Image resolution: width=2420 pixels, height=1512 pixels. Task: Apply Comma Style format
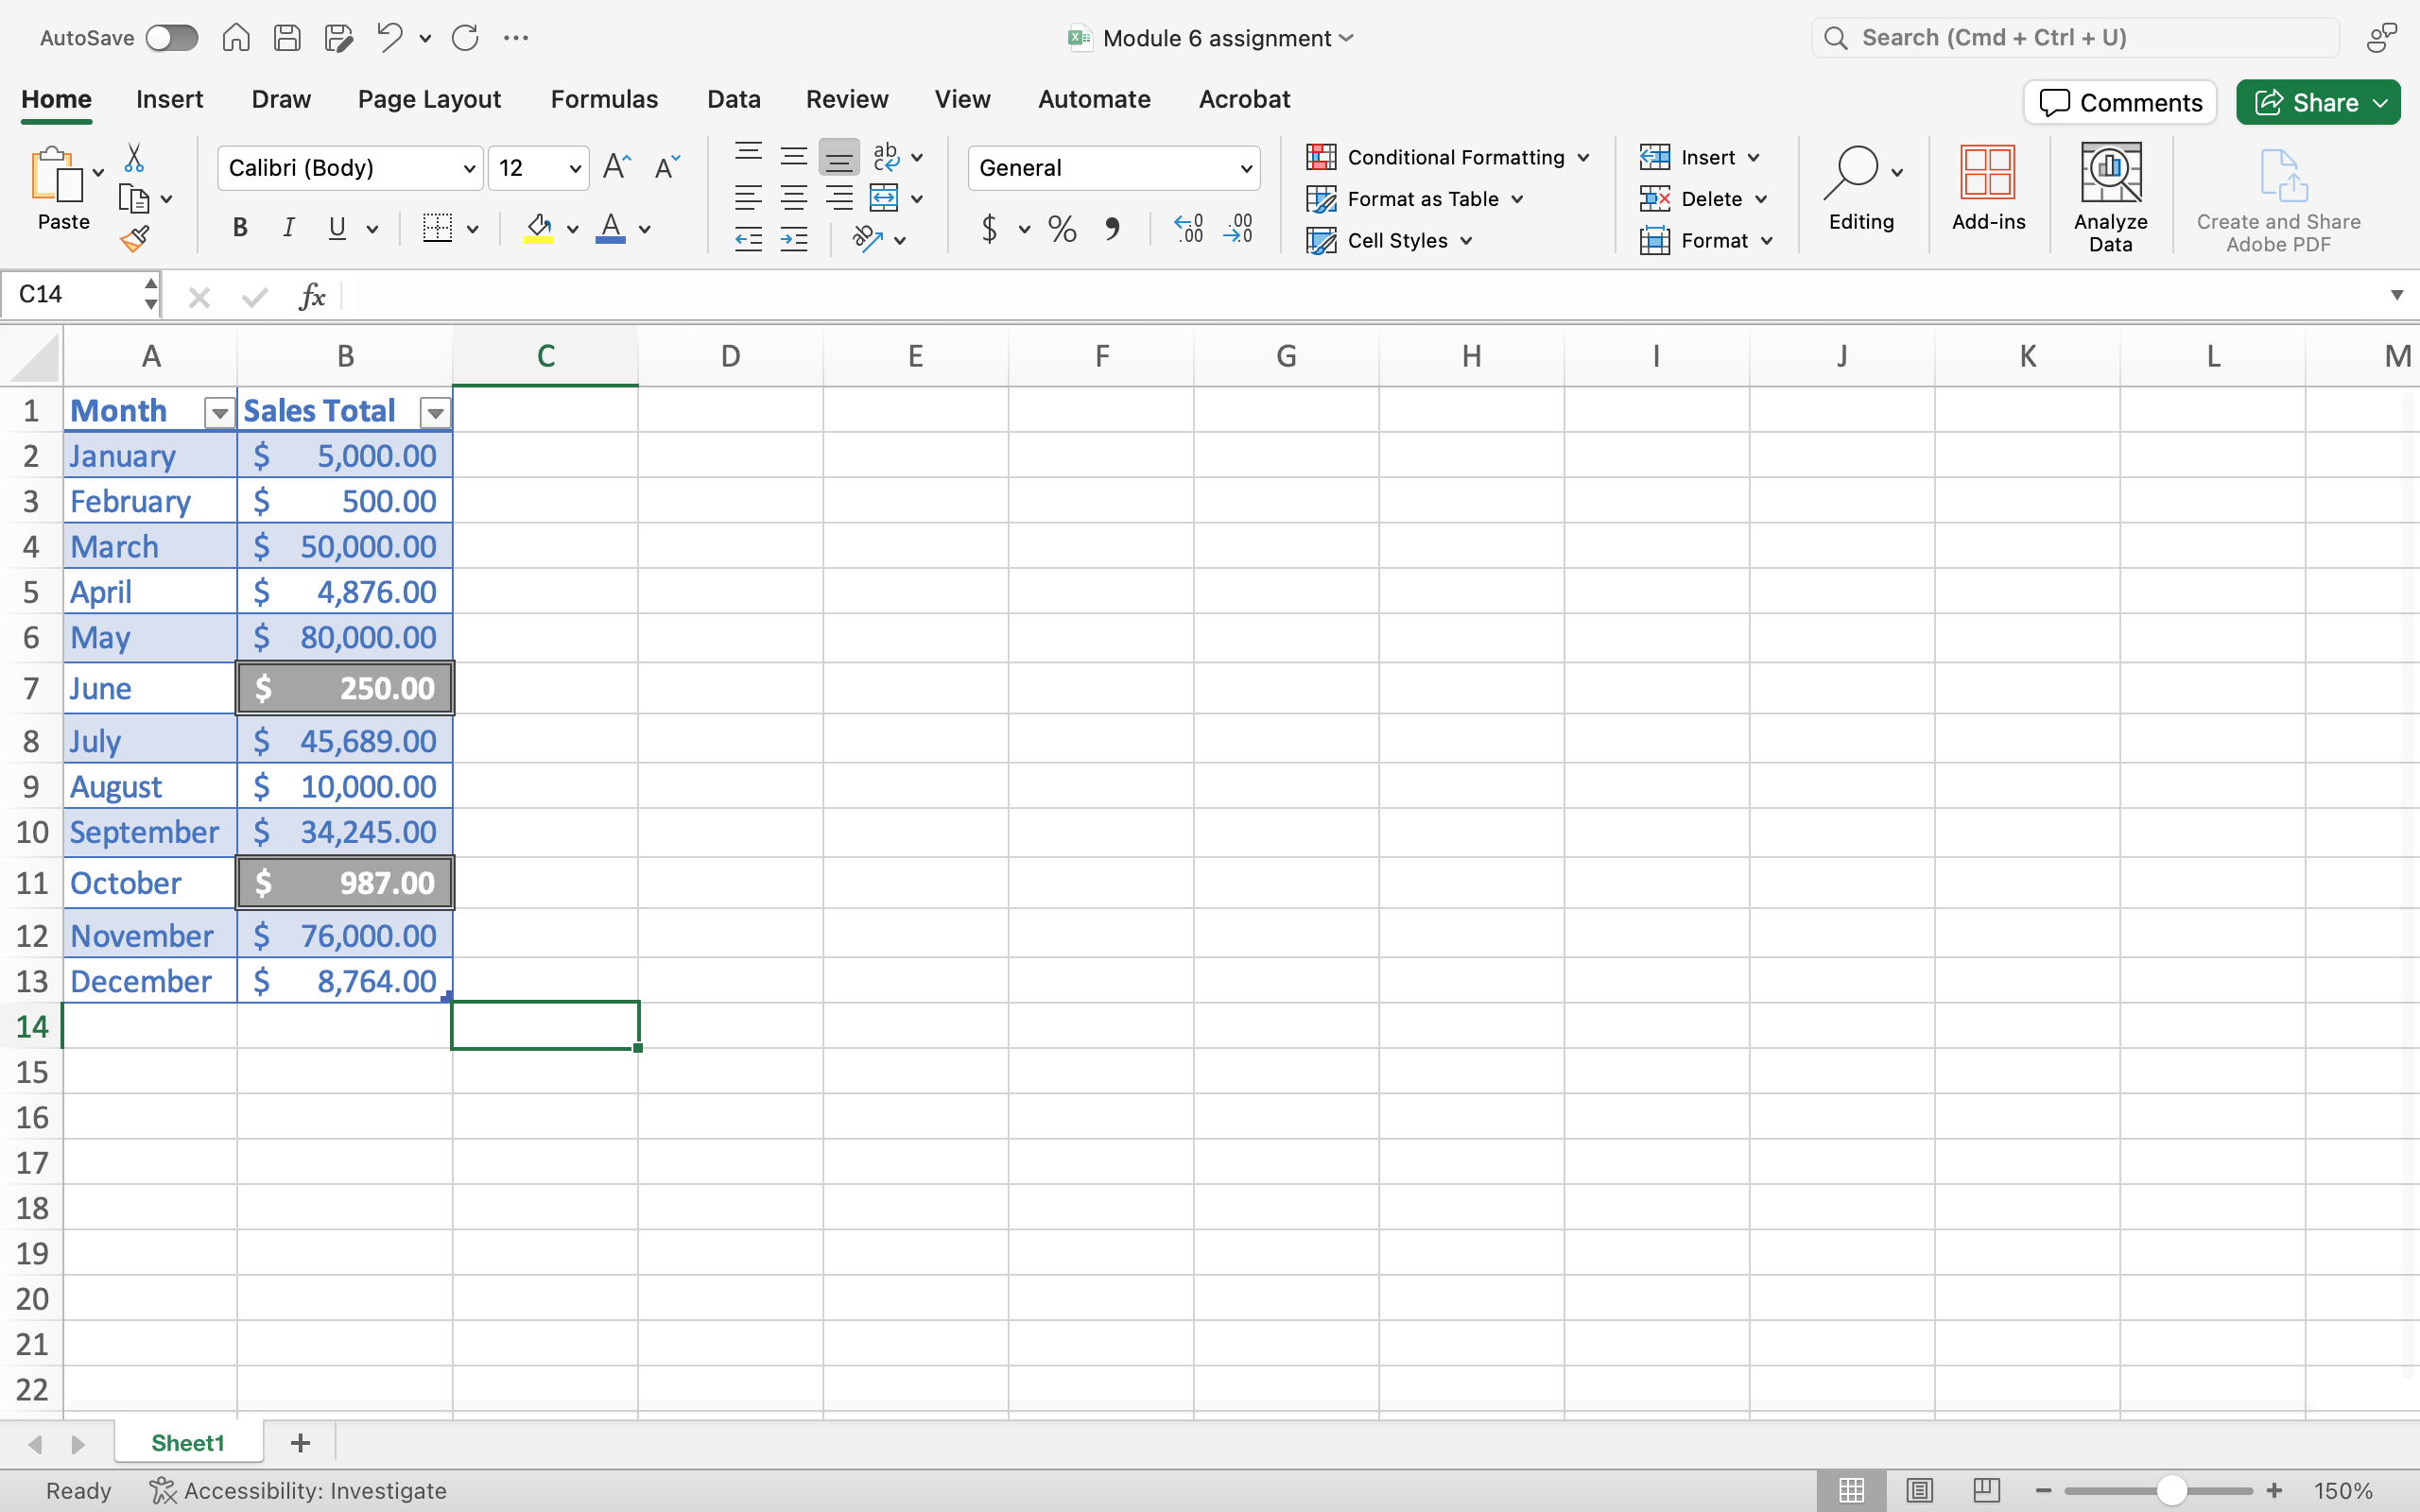pyautogui.click(x=1112, y=229)
